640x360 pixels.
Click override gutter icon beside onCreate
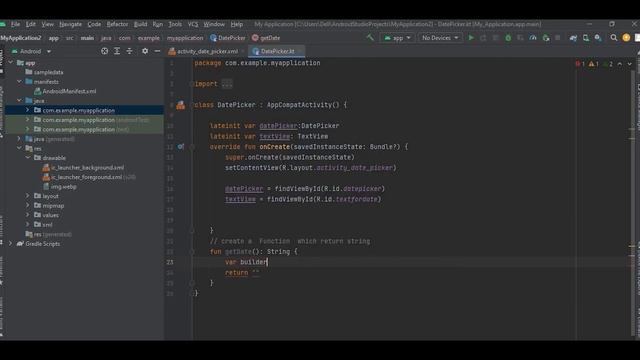[x=180, y=147]
